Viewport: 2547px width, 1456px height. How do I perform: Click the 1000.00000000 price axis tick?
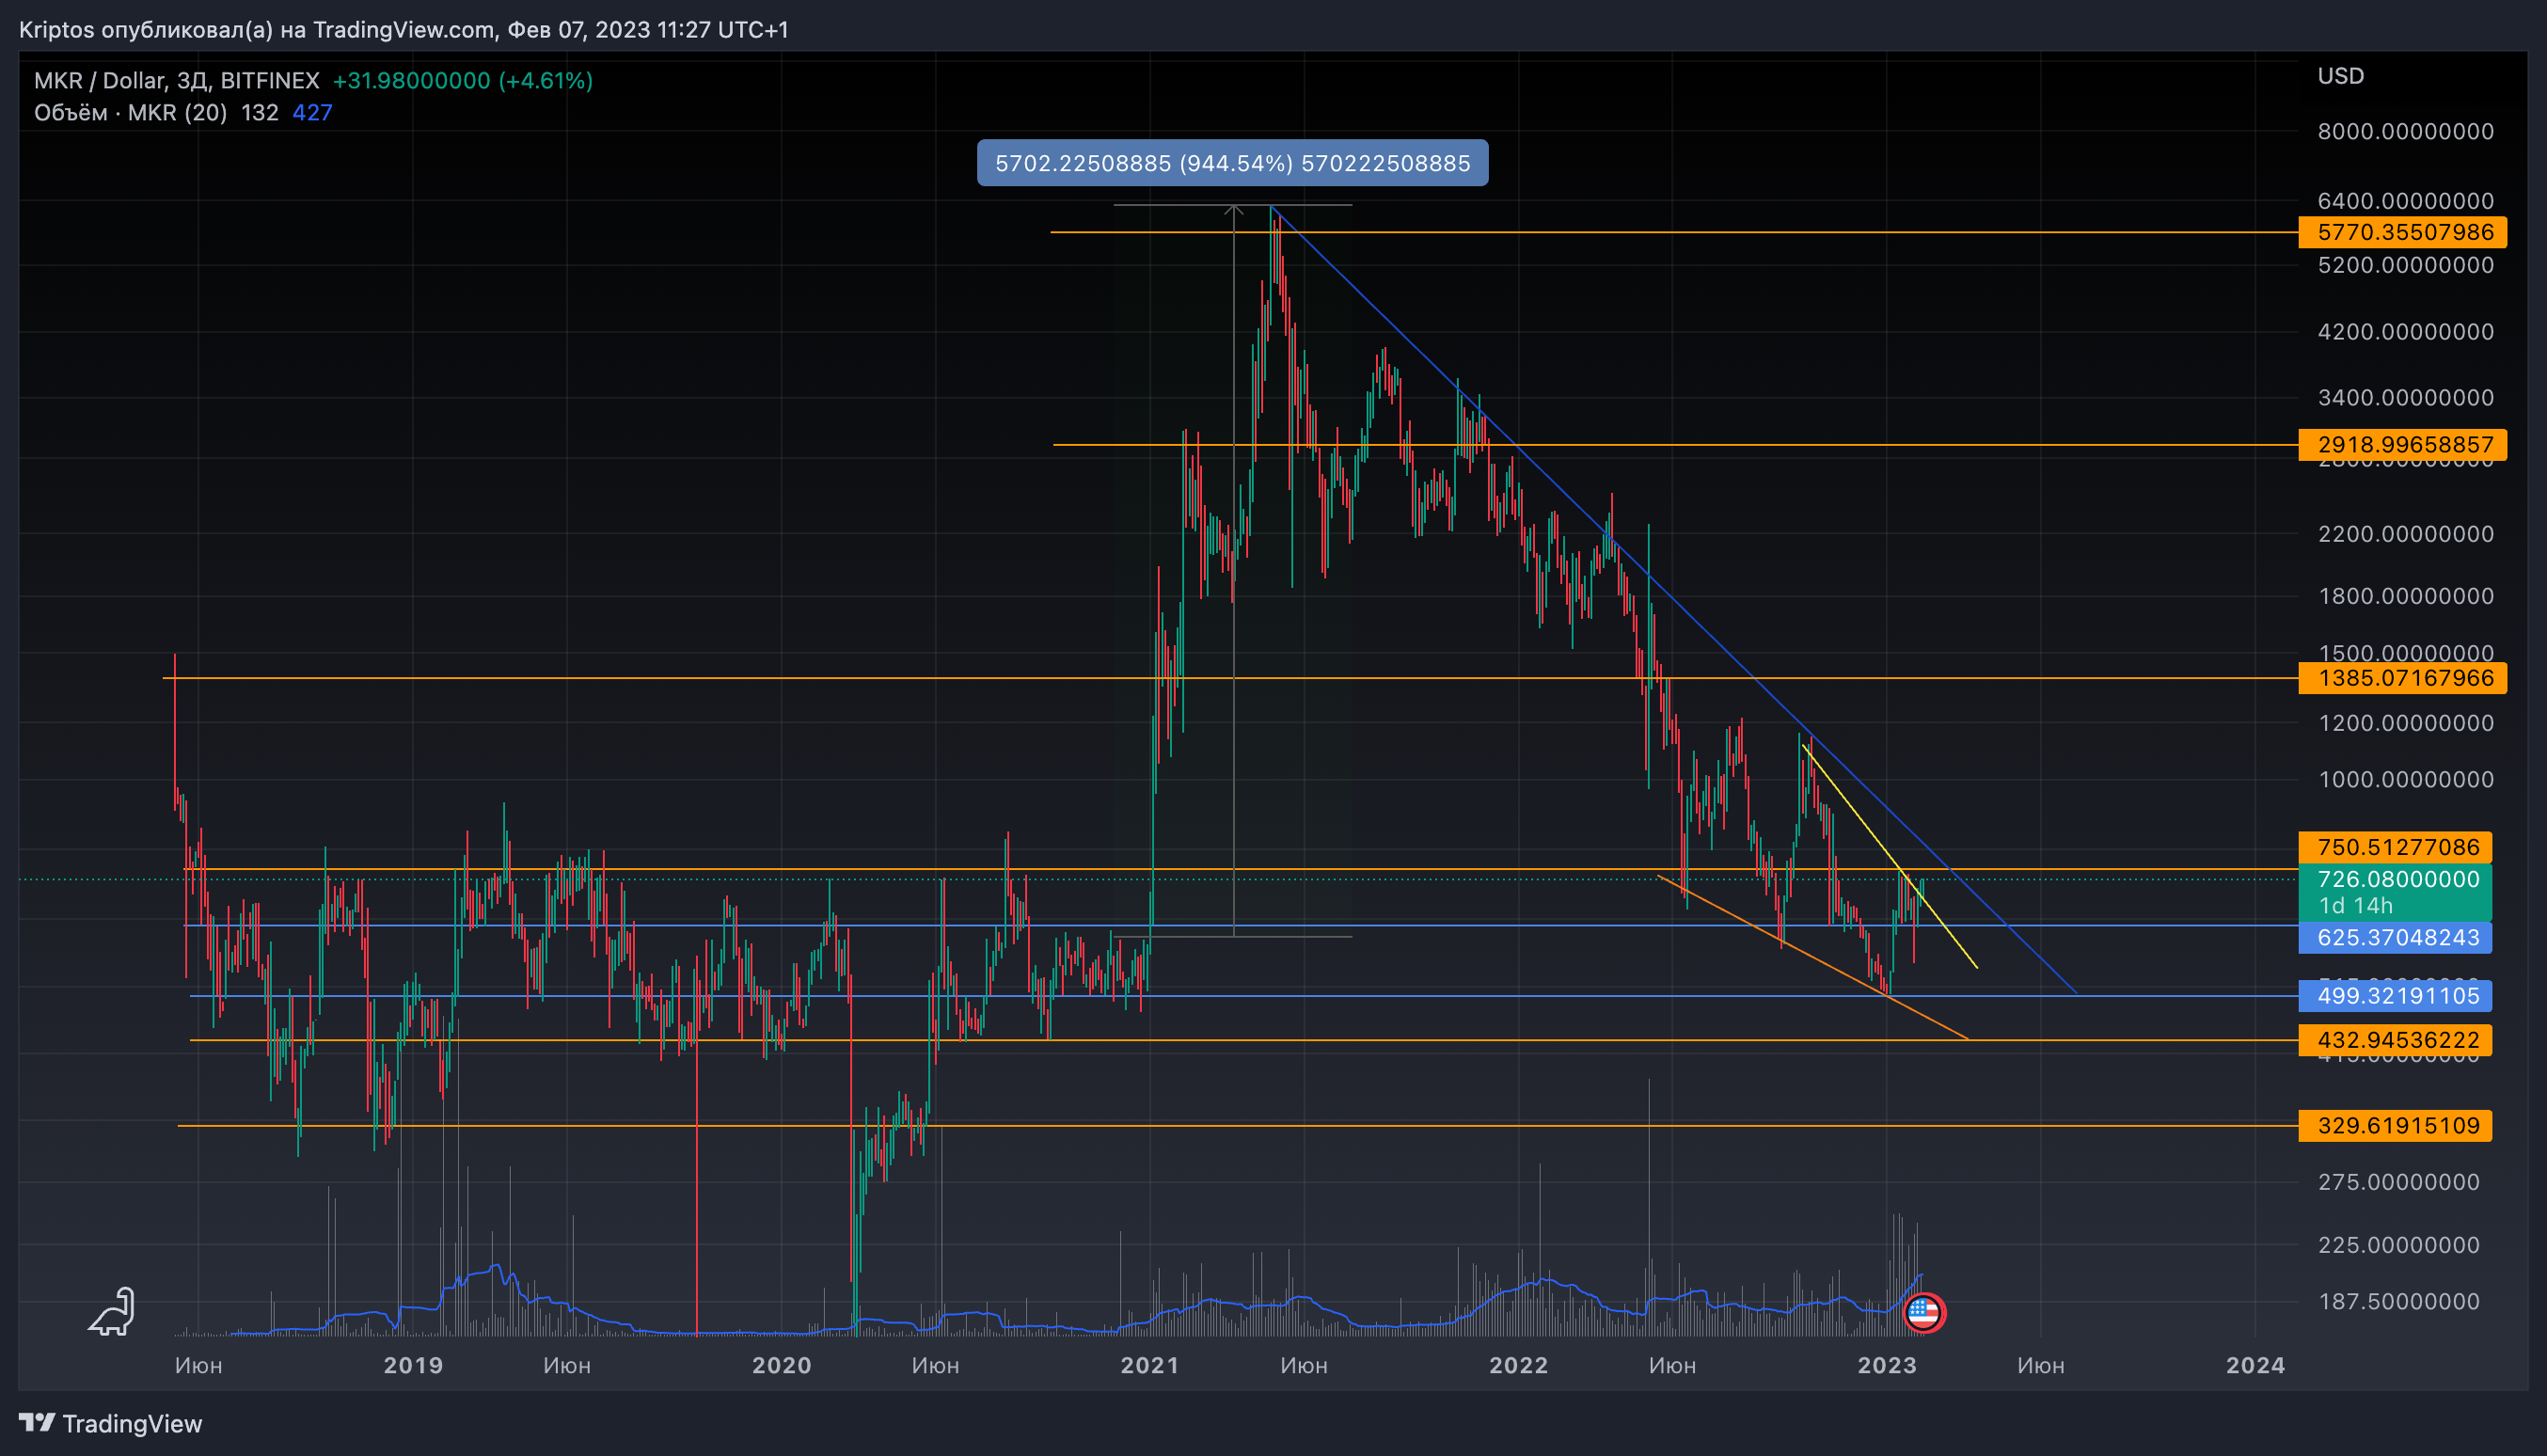click(2405, 779)
